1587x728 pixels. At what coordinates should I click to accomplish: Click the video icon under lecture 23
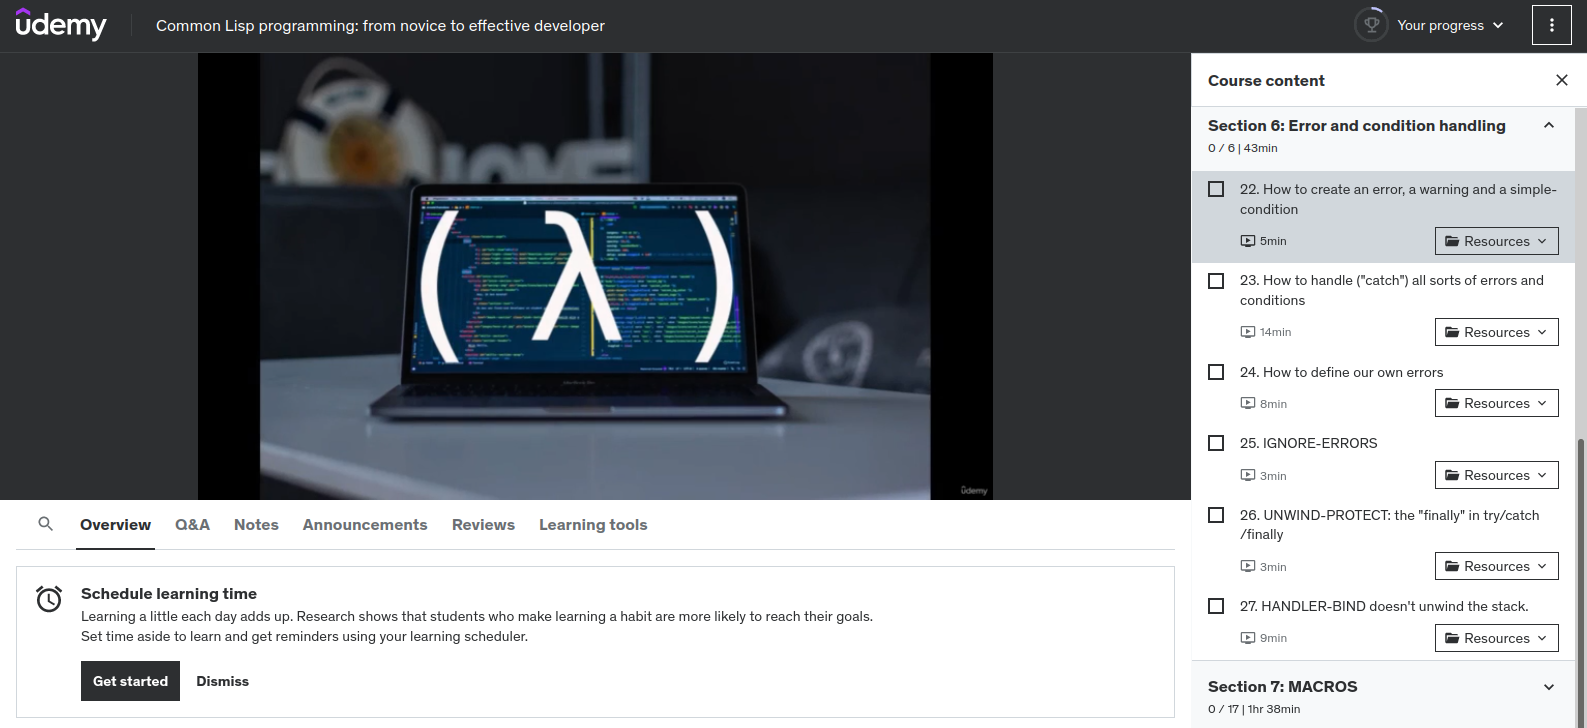pyautogui.click(x=1247, y=332)
